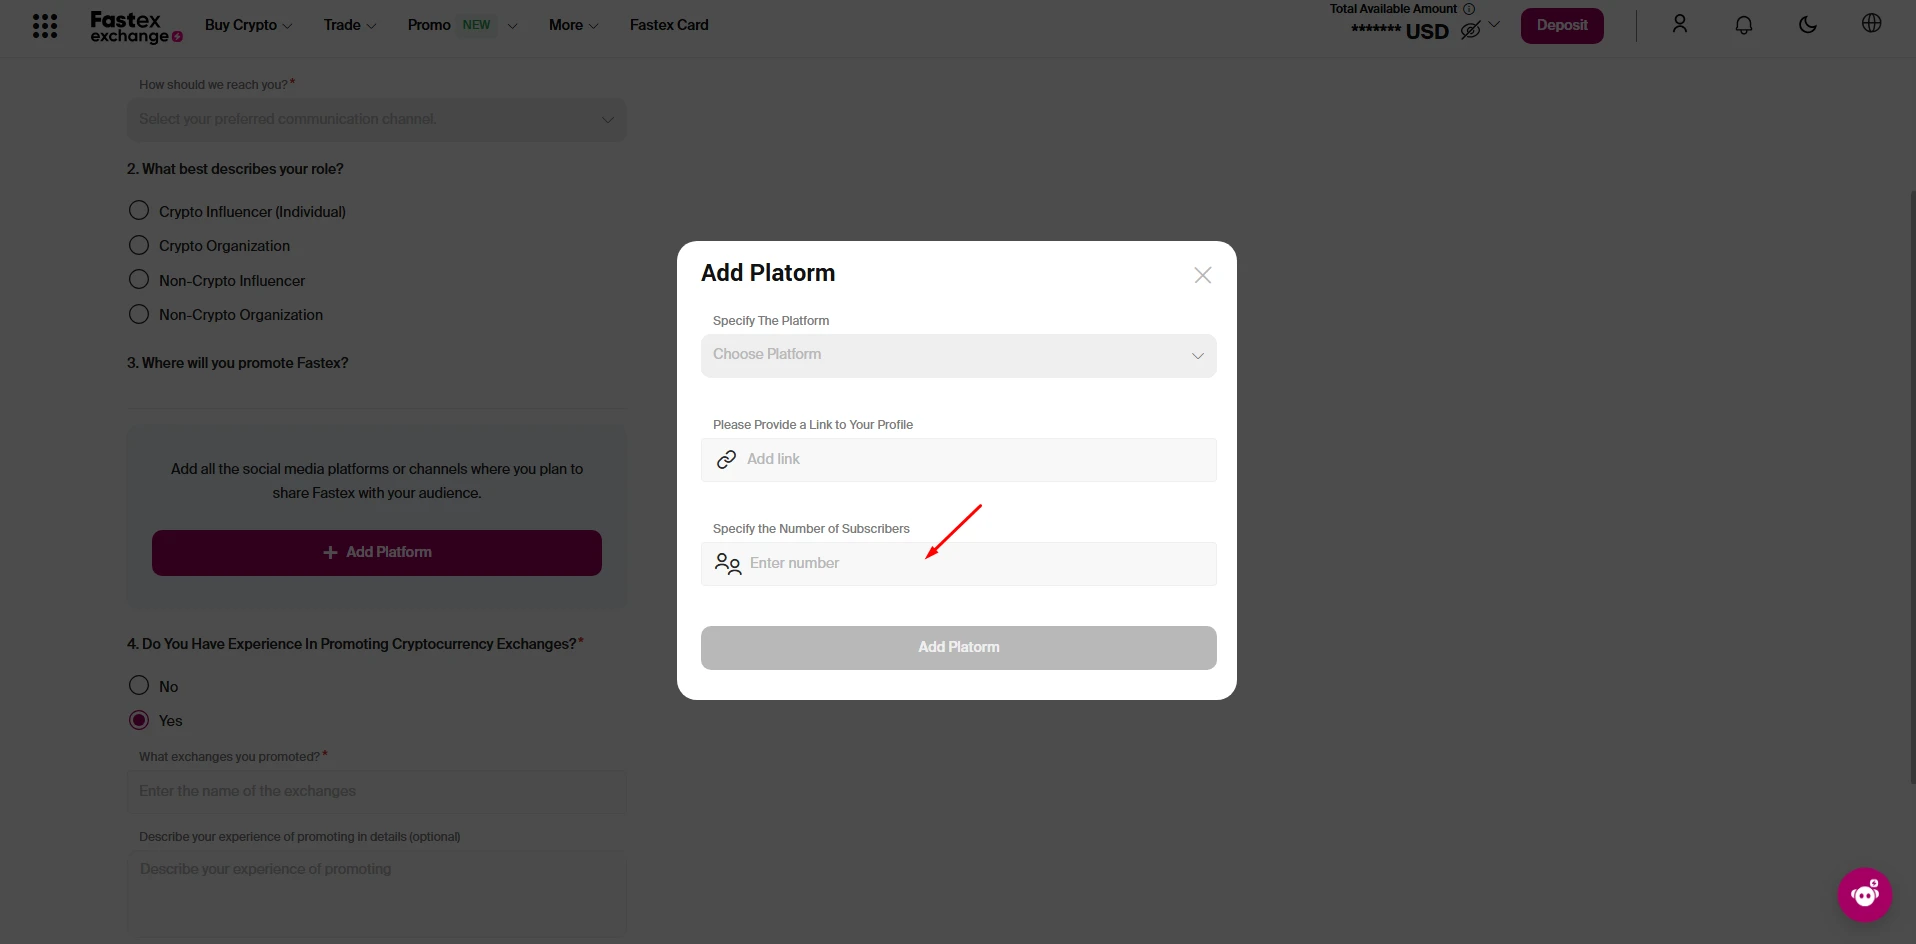Choose No for promotion experience
The height and width of the screenshot is (944, 1916).
pos(139,686)
